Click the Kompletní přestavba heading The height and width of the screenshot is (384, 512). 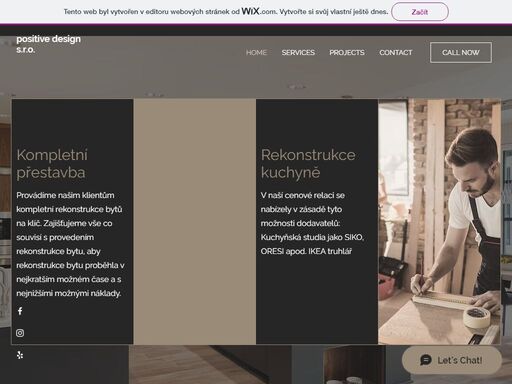52,164
